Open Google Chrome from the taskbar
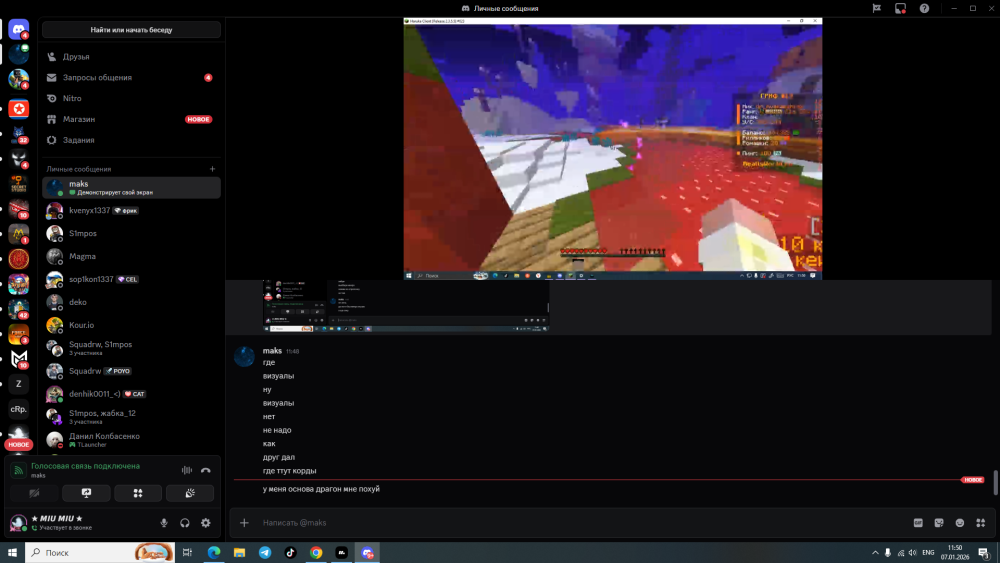Screen dimensions: 1000x563 [x=316, y=553]
